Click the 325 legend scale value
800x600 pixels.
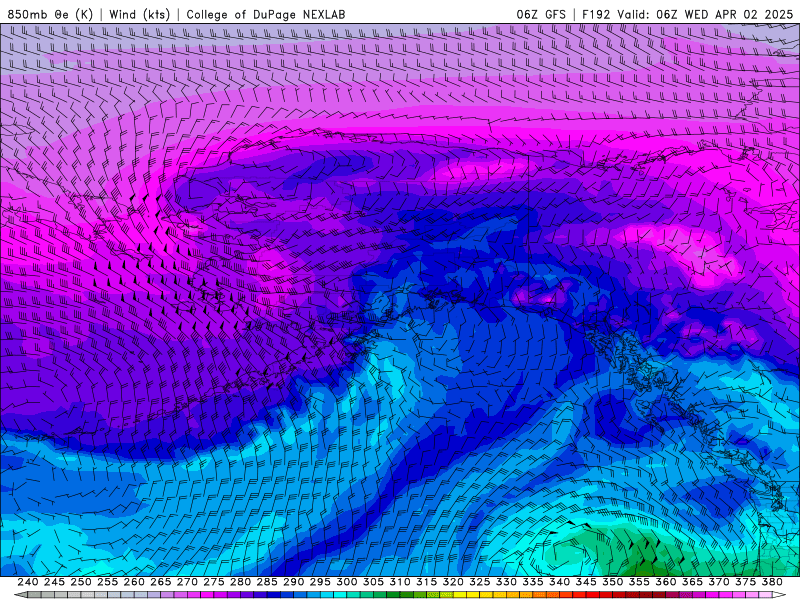(479, 582)
